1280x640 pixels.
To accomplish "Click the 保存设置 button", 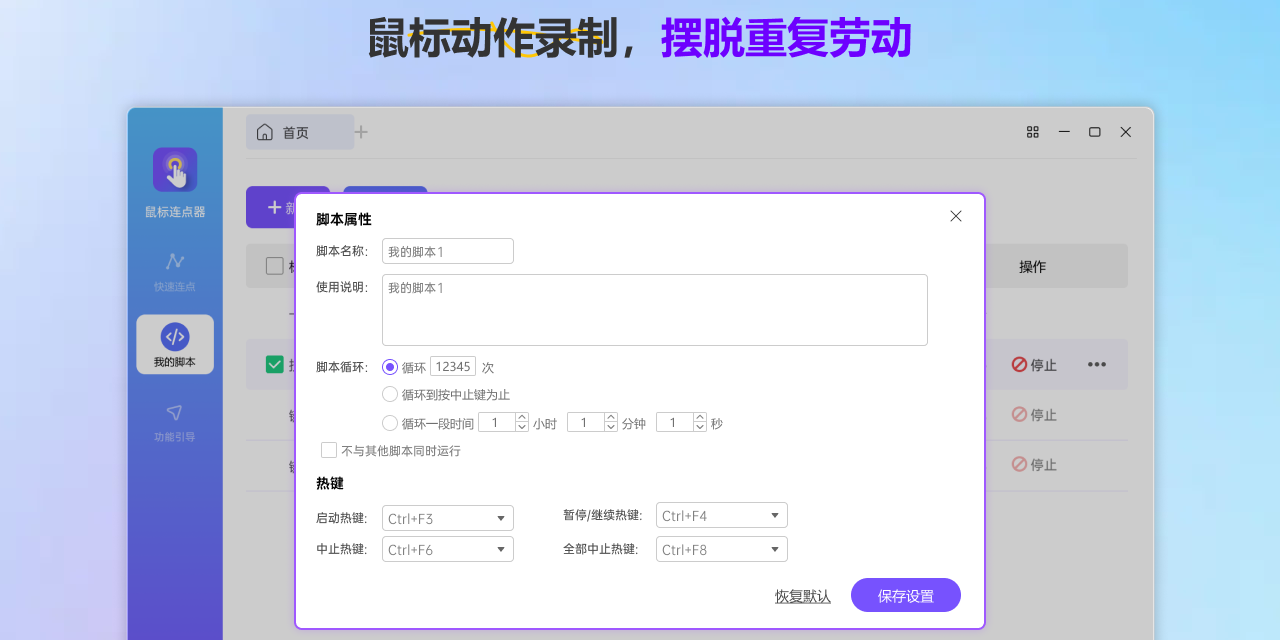I will [x=905, y=594].
